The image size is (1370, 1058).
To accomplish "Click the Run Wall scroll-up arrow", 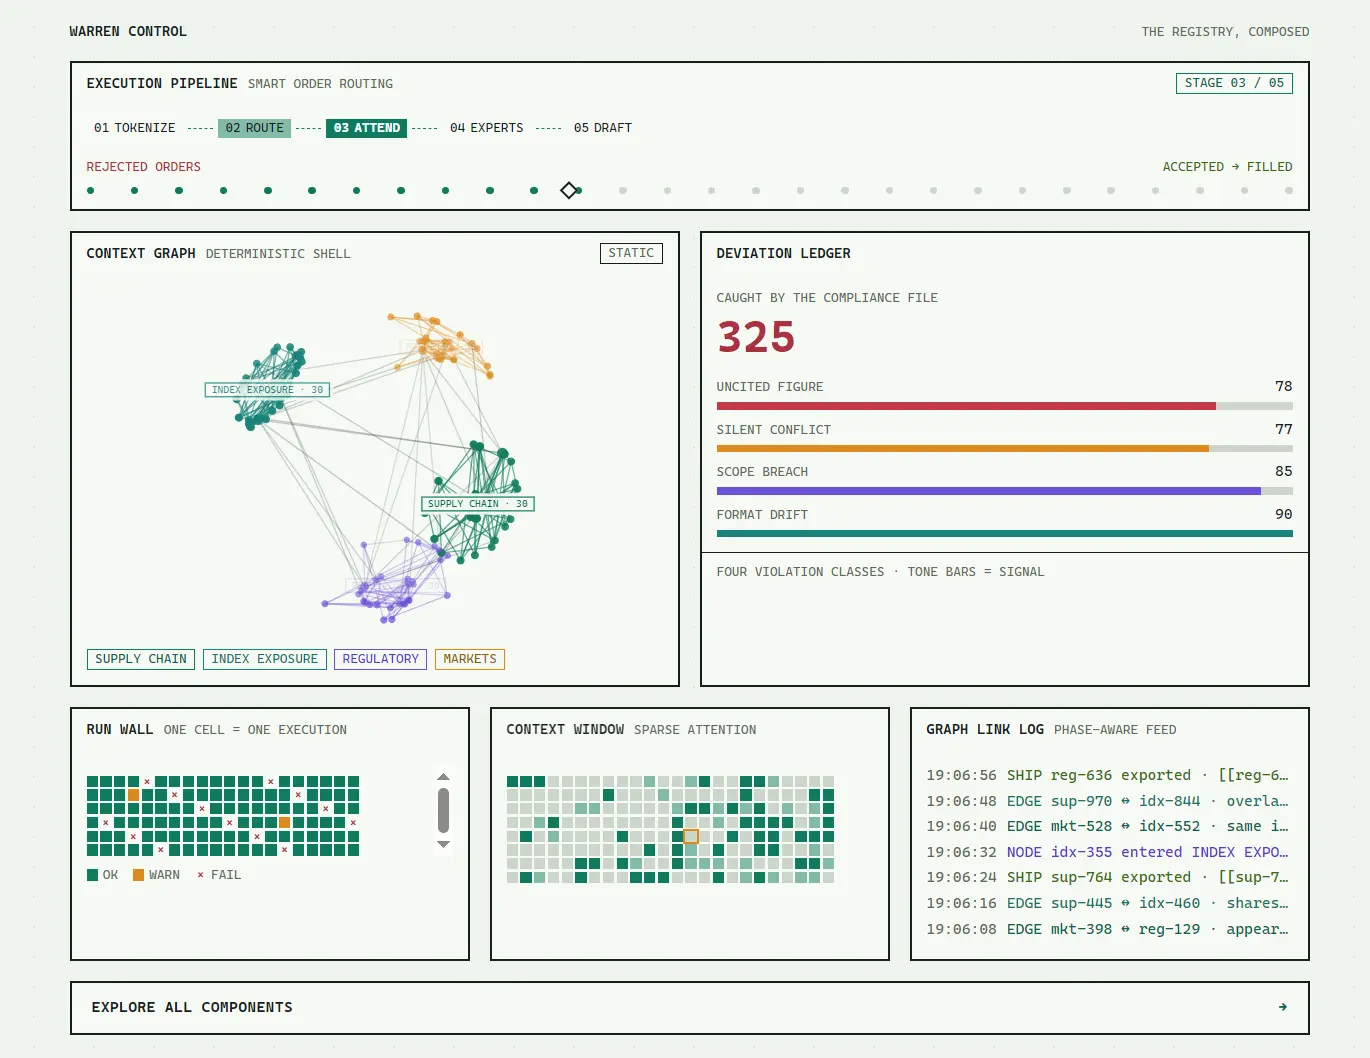I will (x=443, y=777).
